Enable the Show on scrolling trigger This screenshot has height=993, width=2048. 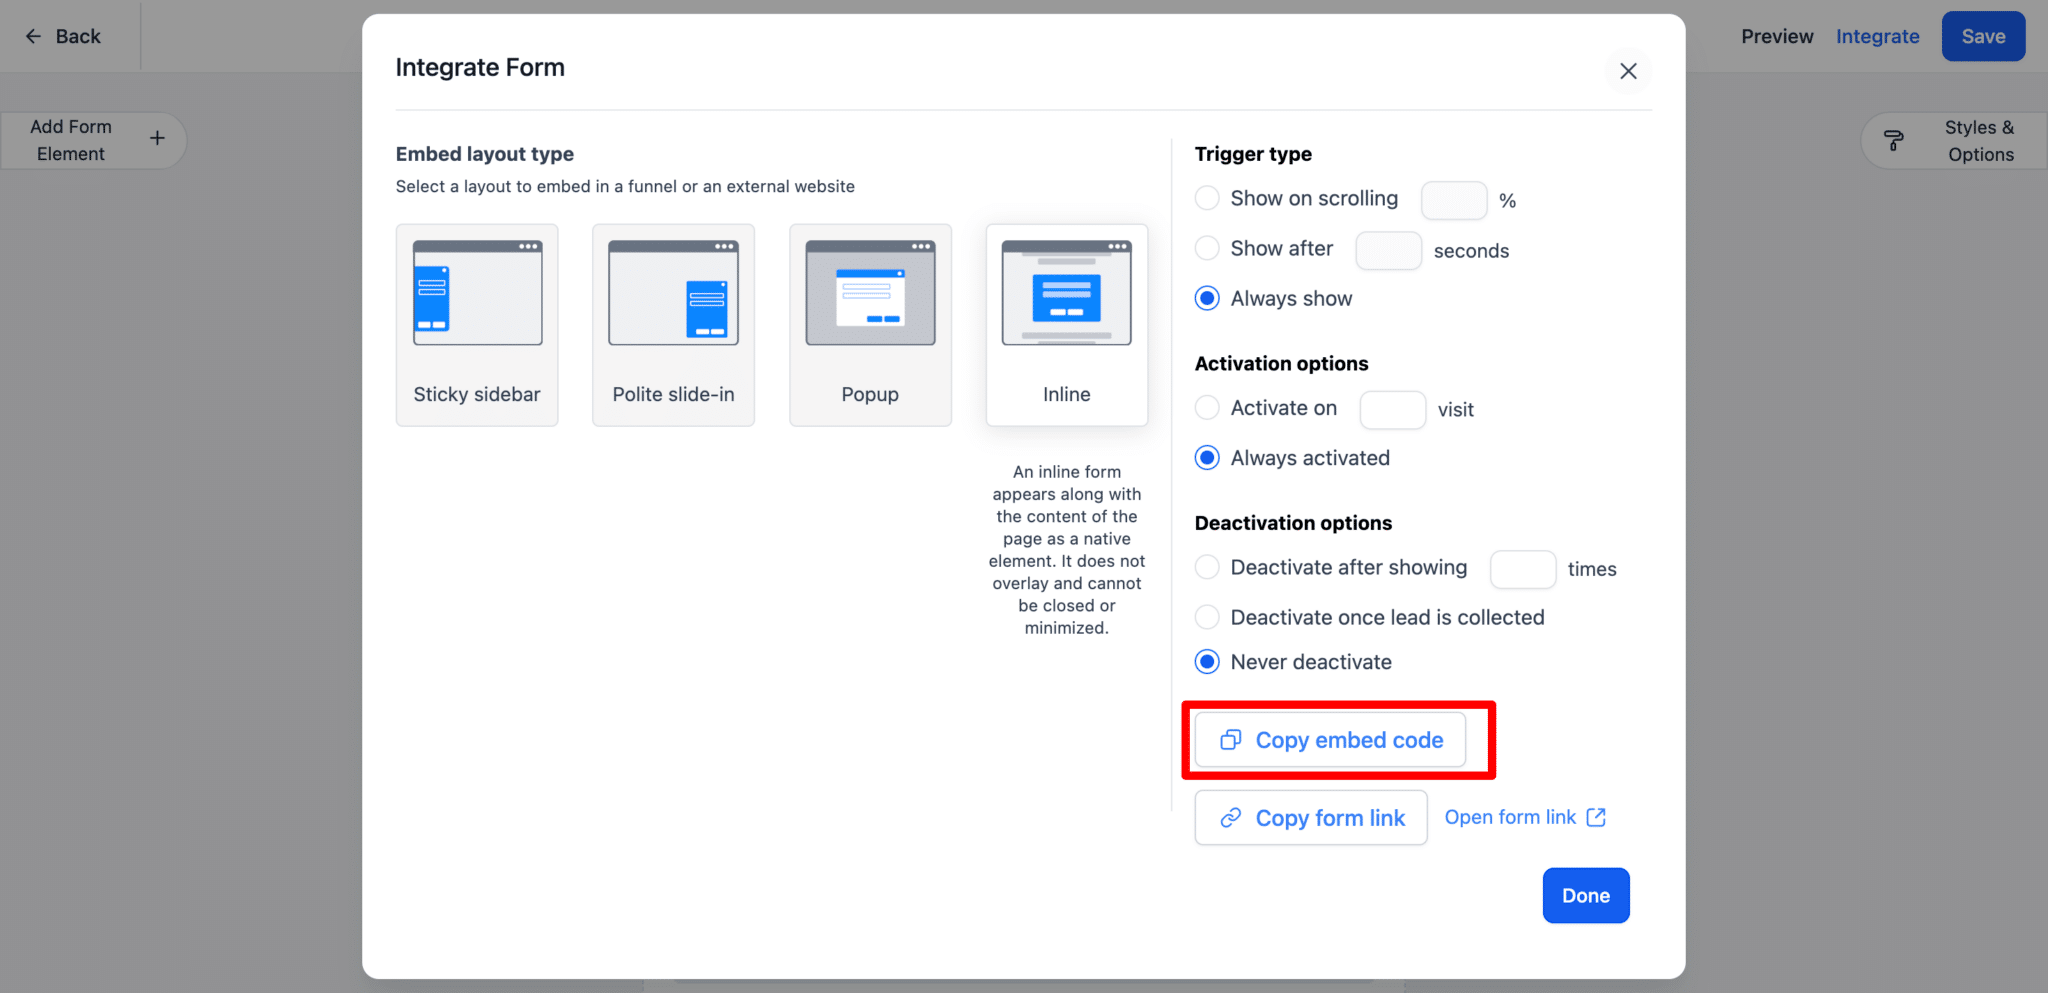coord(1207,198)
